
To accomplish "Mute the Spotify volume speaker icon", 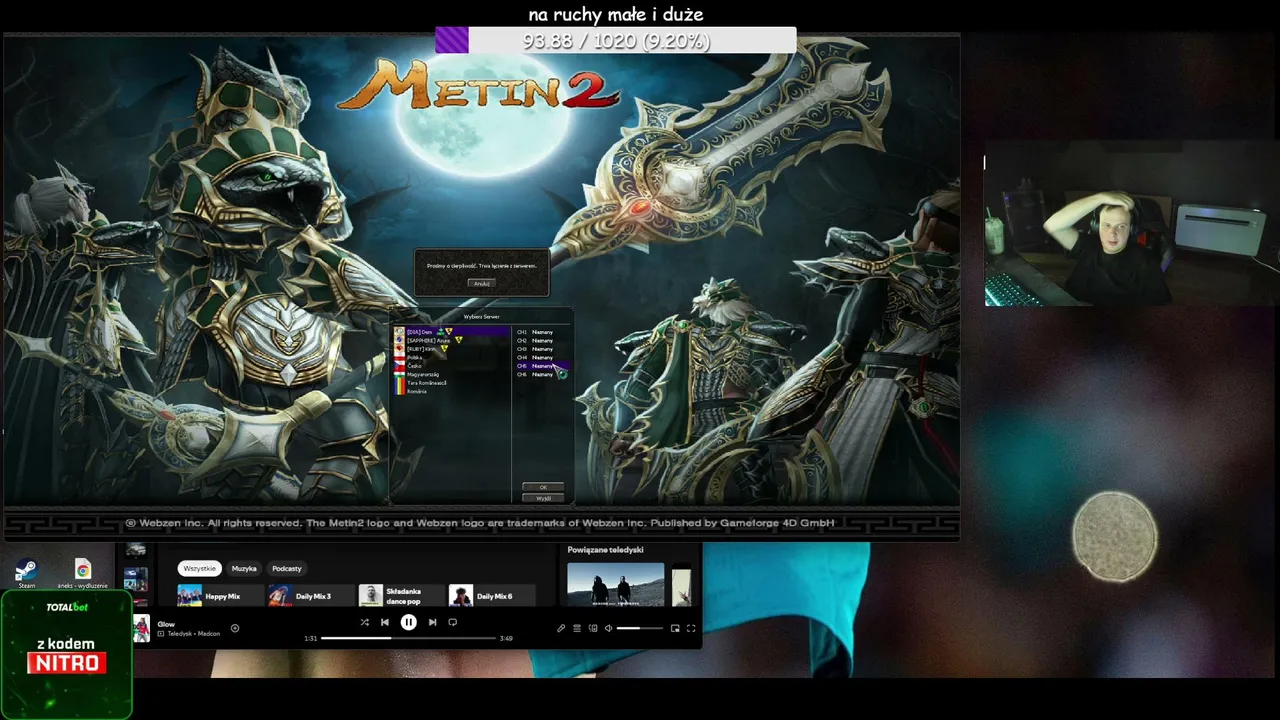I will click(608, 628).
